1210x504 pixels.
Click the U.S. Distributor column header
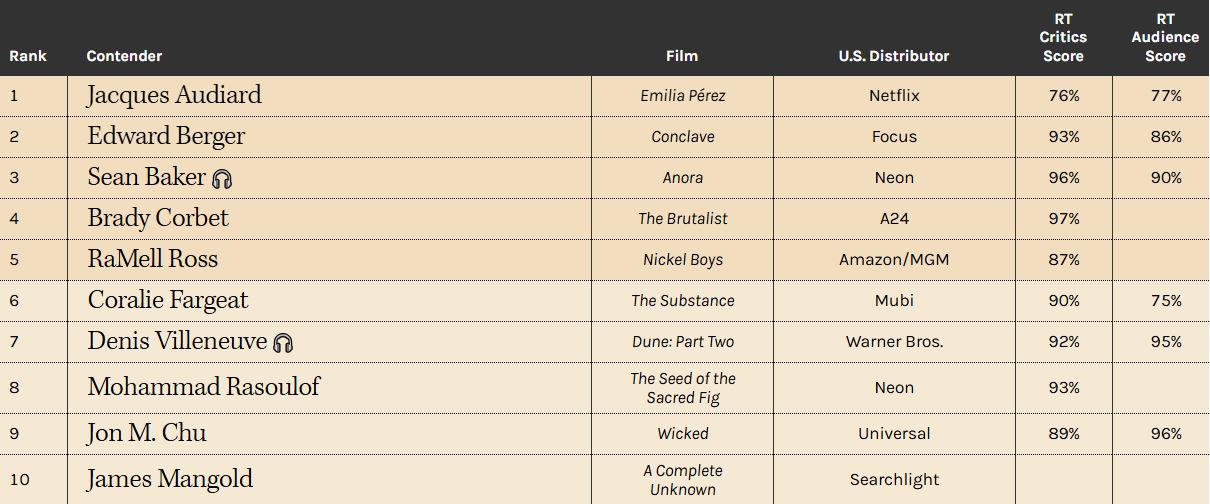tap(894, 56)
